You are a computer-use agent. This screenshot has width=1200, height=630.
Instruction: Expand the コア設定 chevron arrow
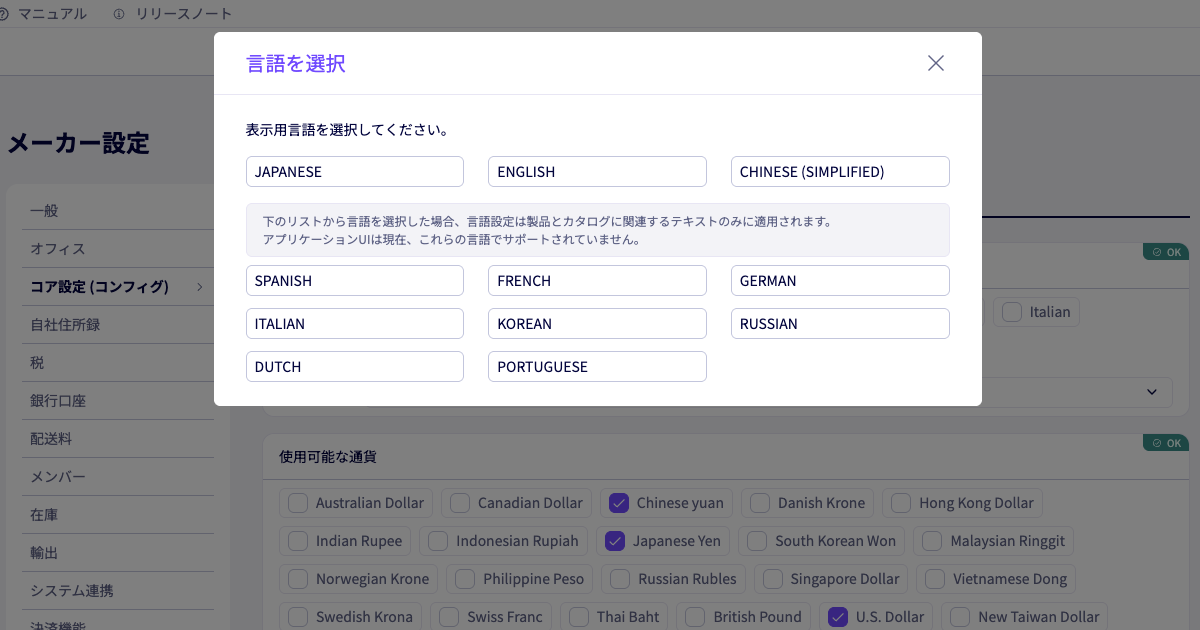point(200,287)
